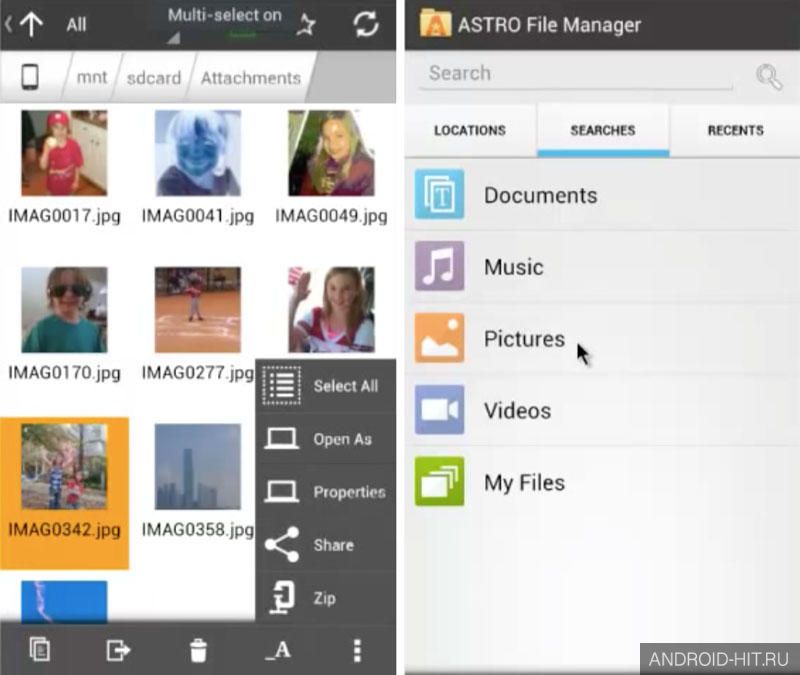Tap the green My Files icon

tap(439, 482)
